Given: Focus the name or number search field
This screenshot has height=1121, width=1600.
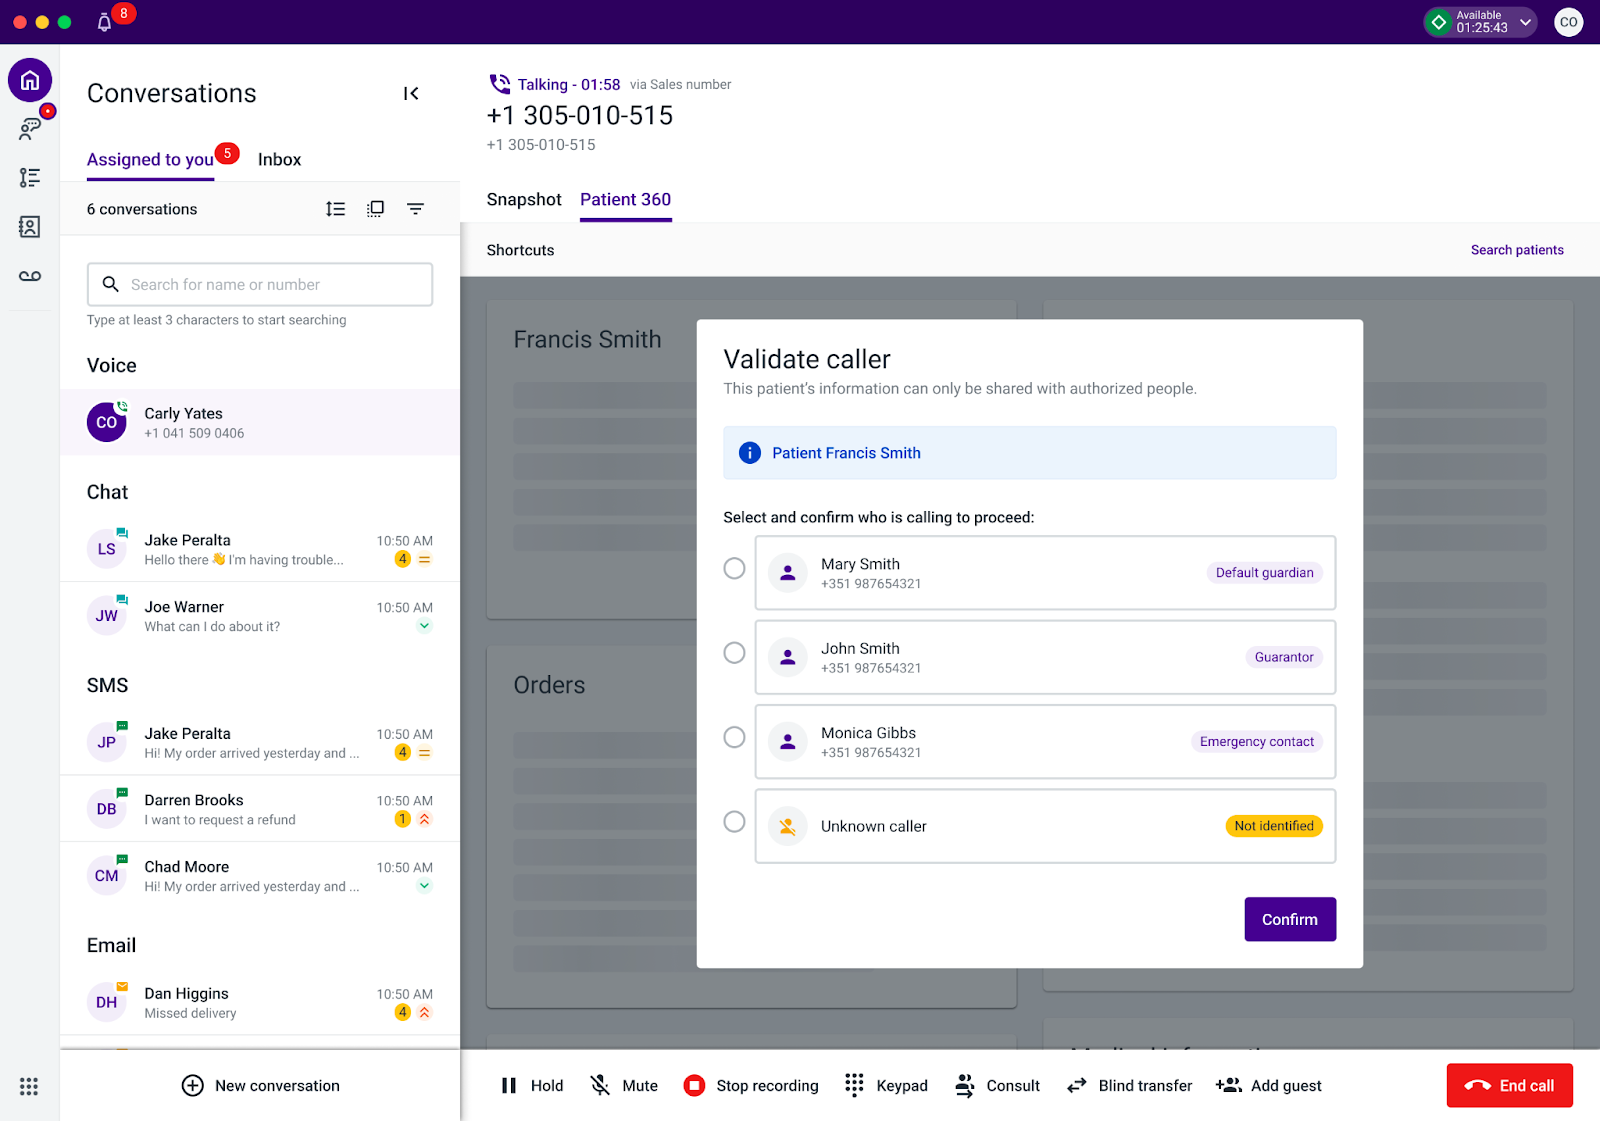Looking at the screenshot, I should coord(260,285).
